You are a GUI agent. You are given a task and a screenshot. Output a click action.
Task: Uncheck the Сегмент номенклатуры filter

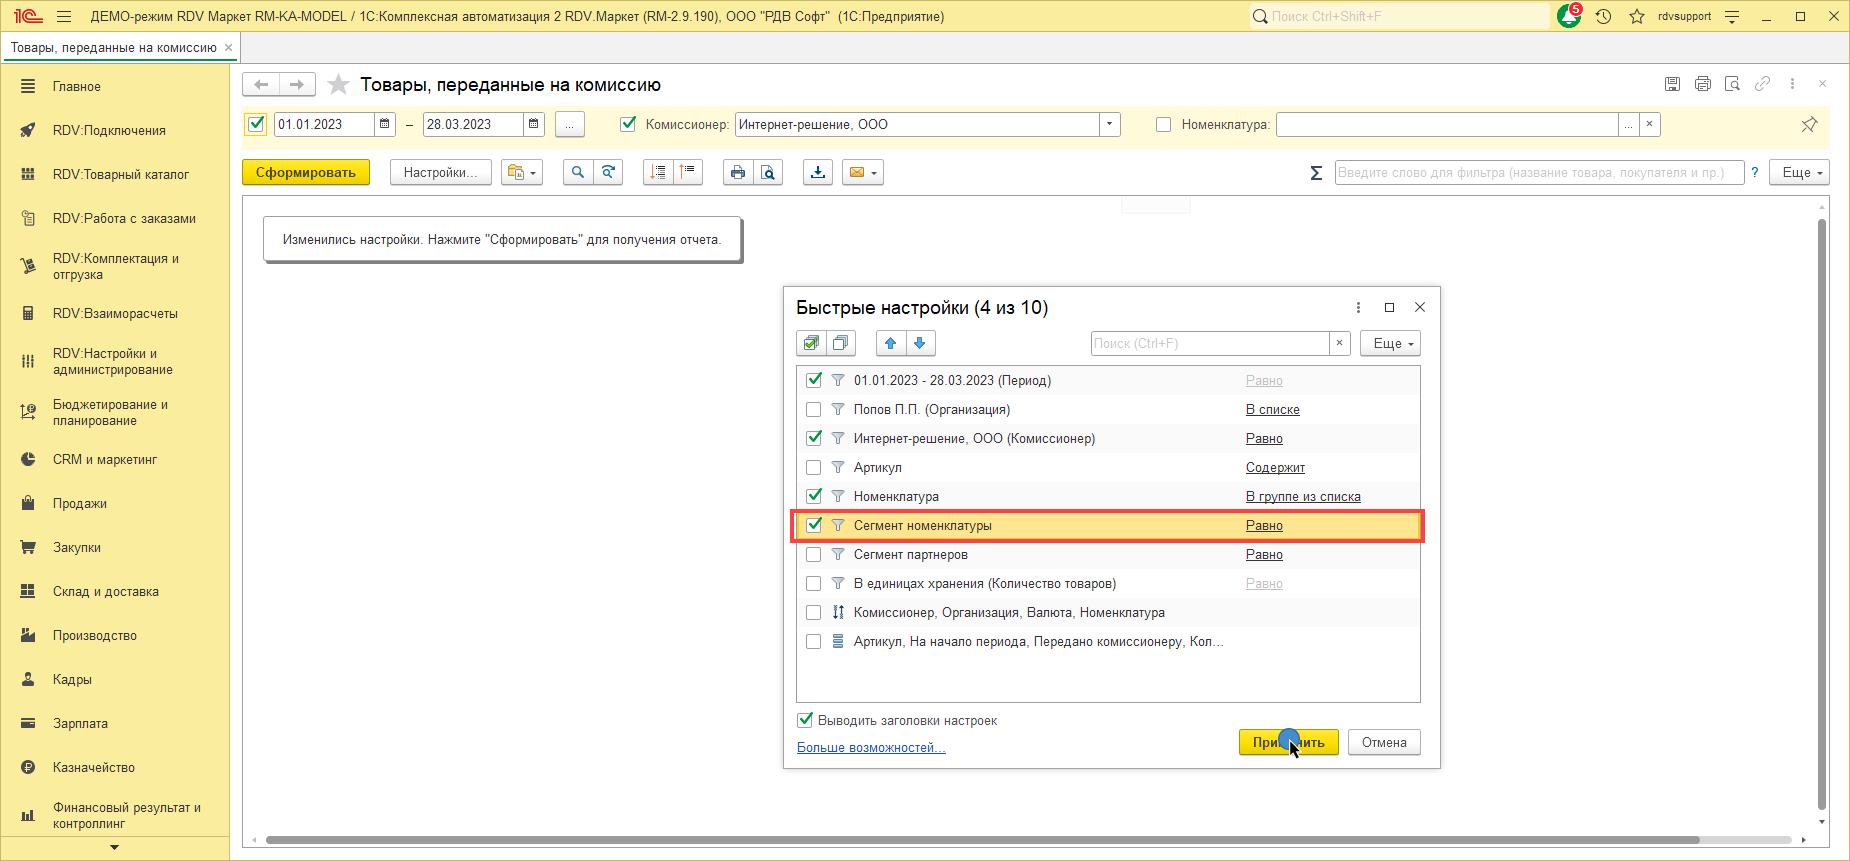pyautogui.click(x=813, y=525)
